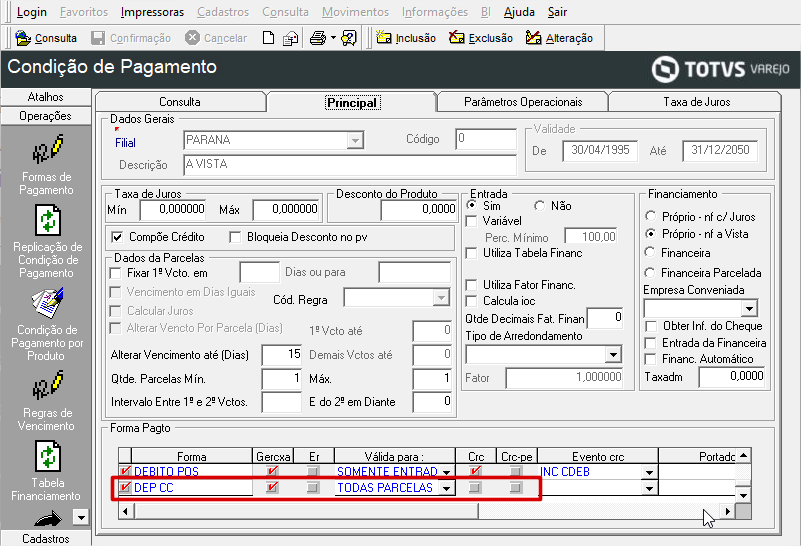Open Tabela Financiamento sidebar icon
801x546 pixels.
click(x=48, y=456)
